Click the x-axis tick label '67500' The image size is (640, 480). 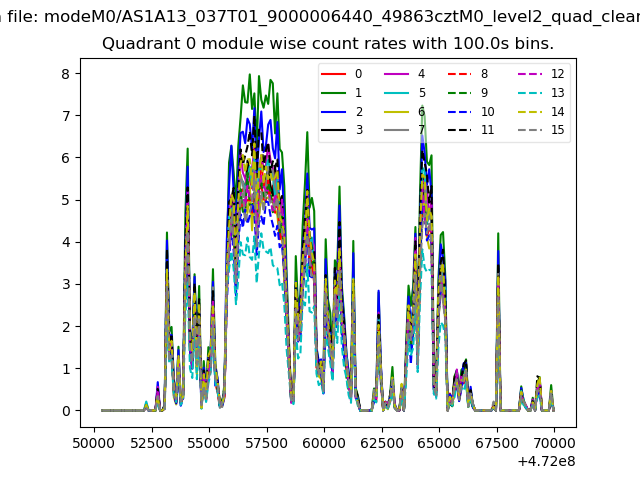pos(497,443)
